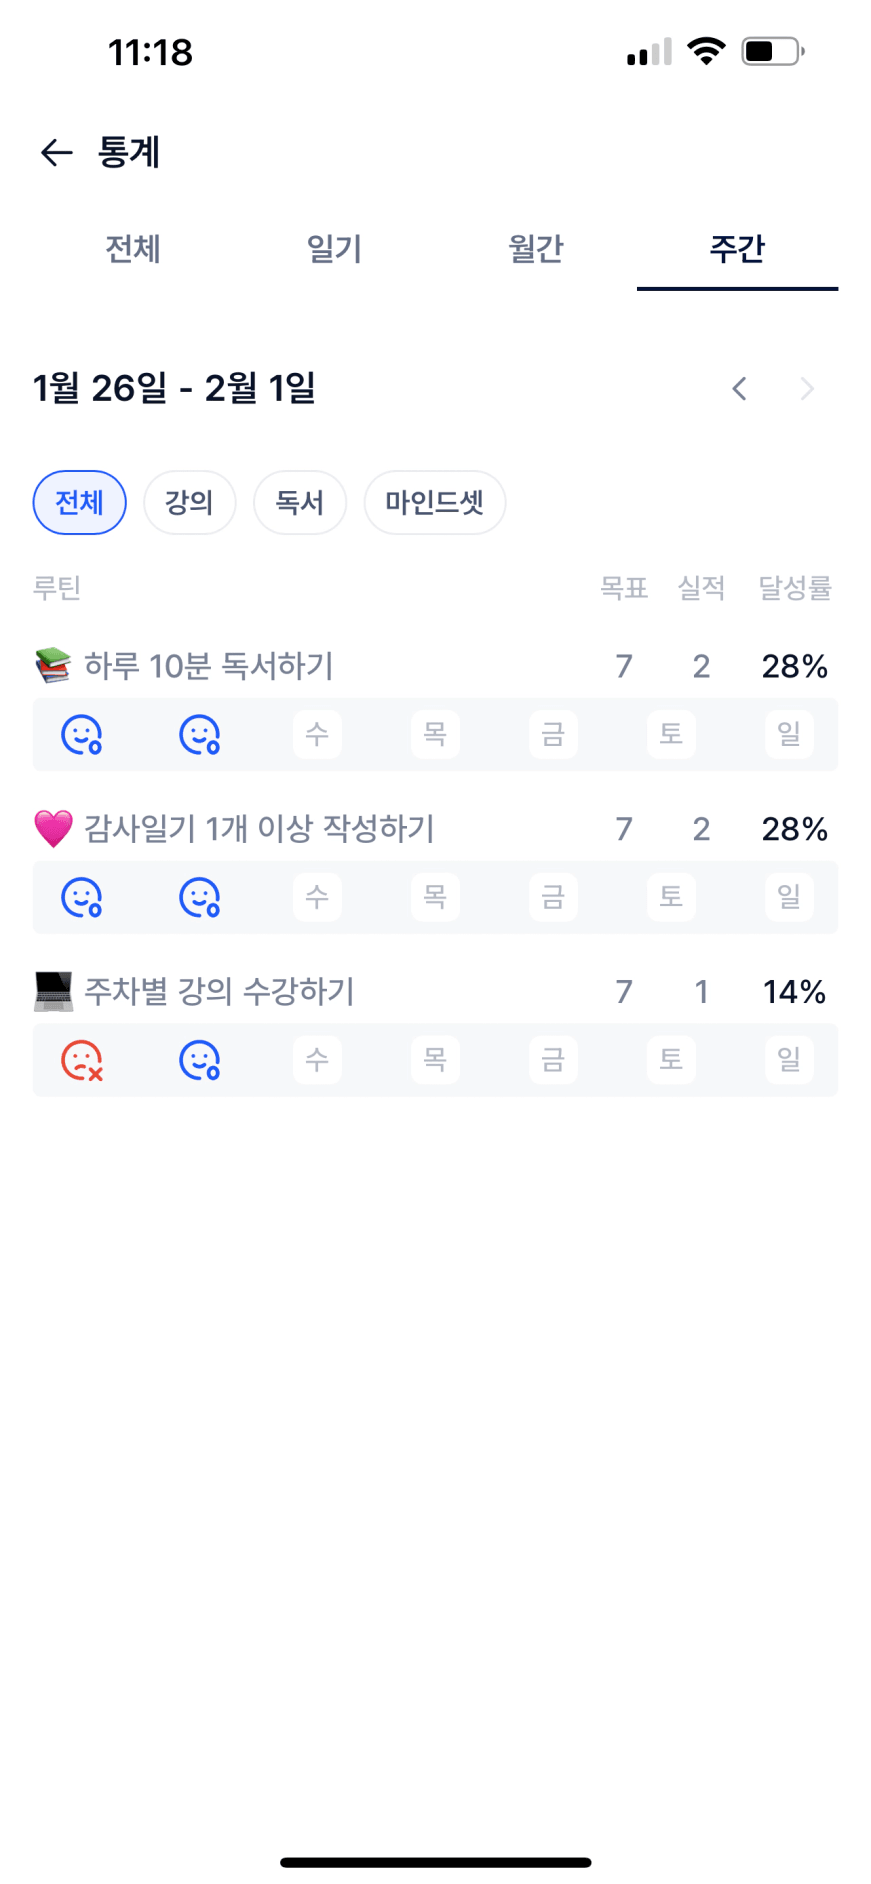The width and height of the screenshot is (871, 1884).
Task: Tap the red failed face on 주차별 강의 수강하기
Action: coord(82,1060)
